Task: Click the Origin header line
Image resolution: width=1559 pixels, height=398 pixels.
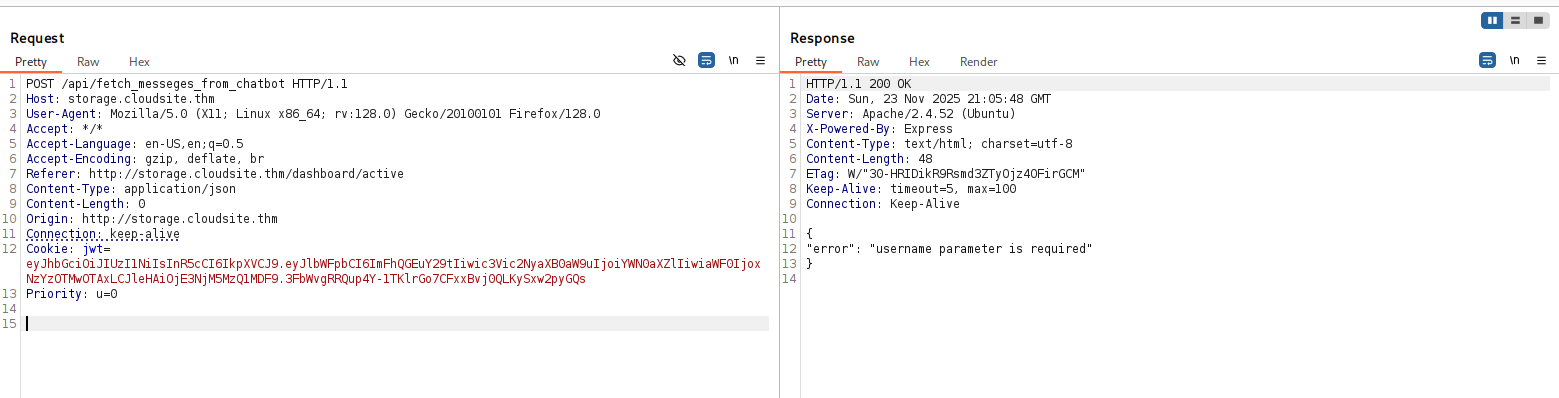Action: 152,219
